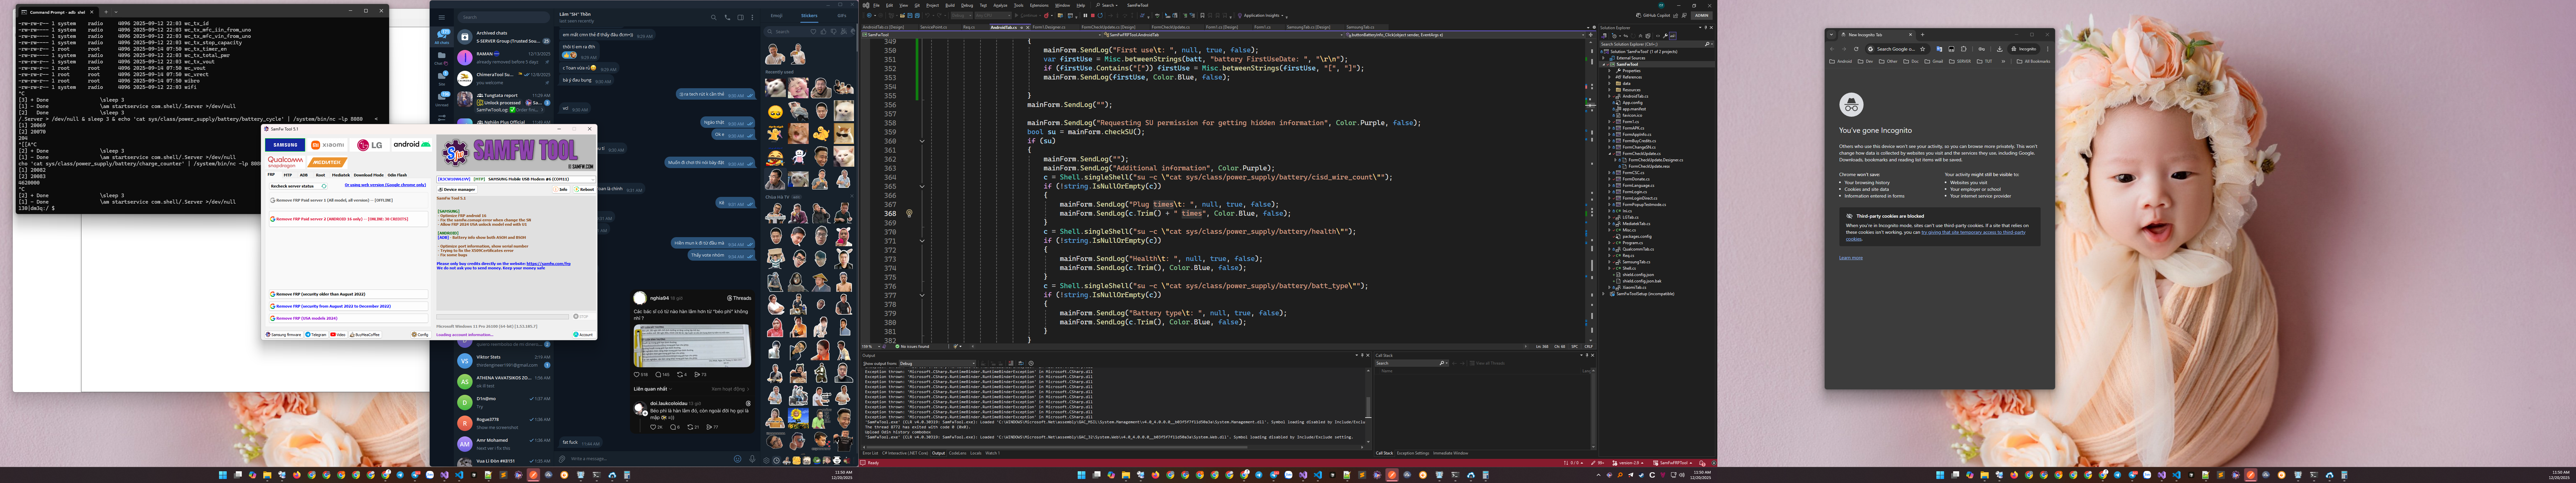Stop debugging using the red square icon
The height and width of the screenshot is (483, 2576).
[x=1093, y=15]
